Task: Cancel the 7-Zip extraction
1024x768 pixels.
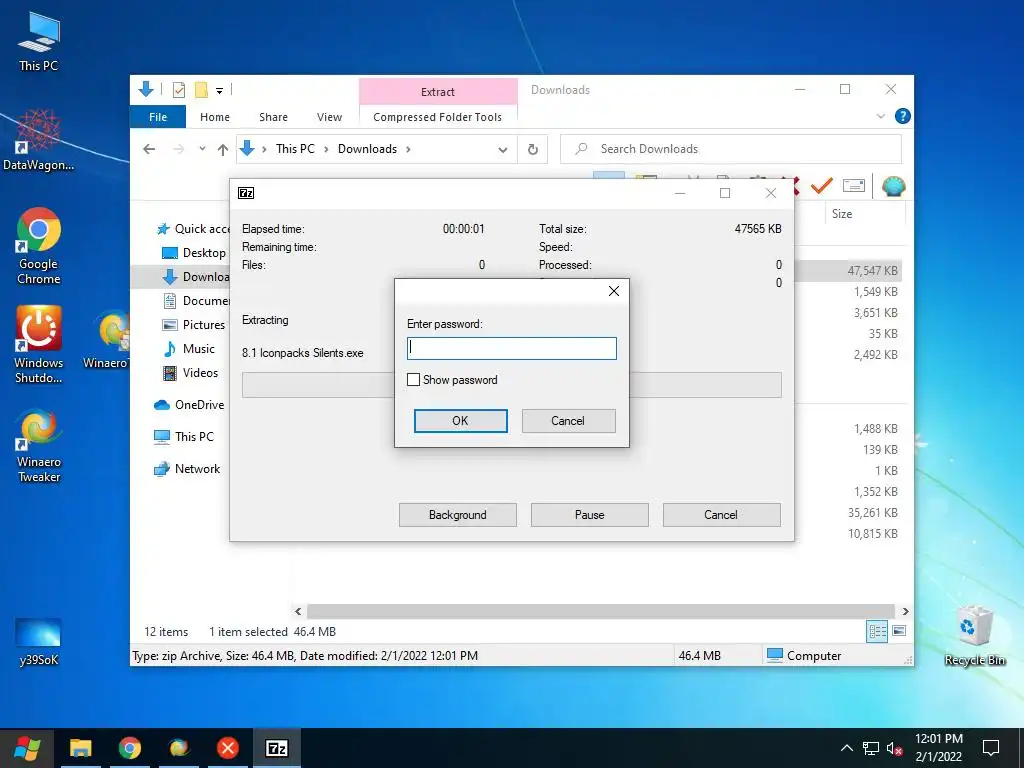Action: coord(721,515)
